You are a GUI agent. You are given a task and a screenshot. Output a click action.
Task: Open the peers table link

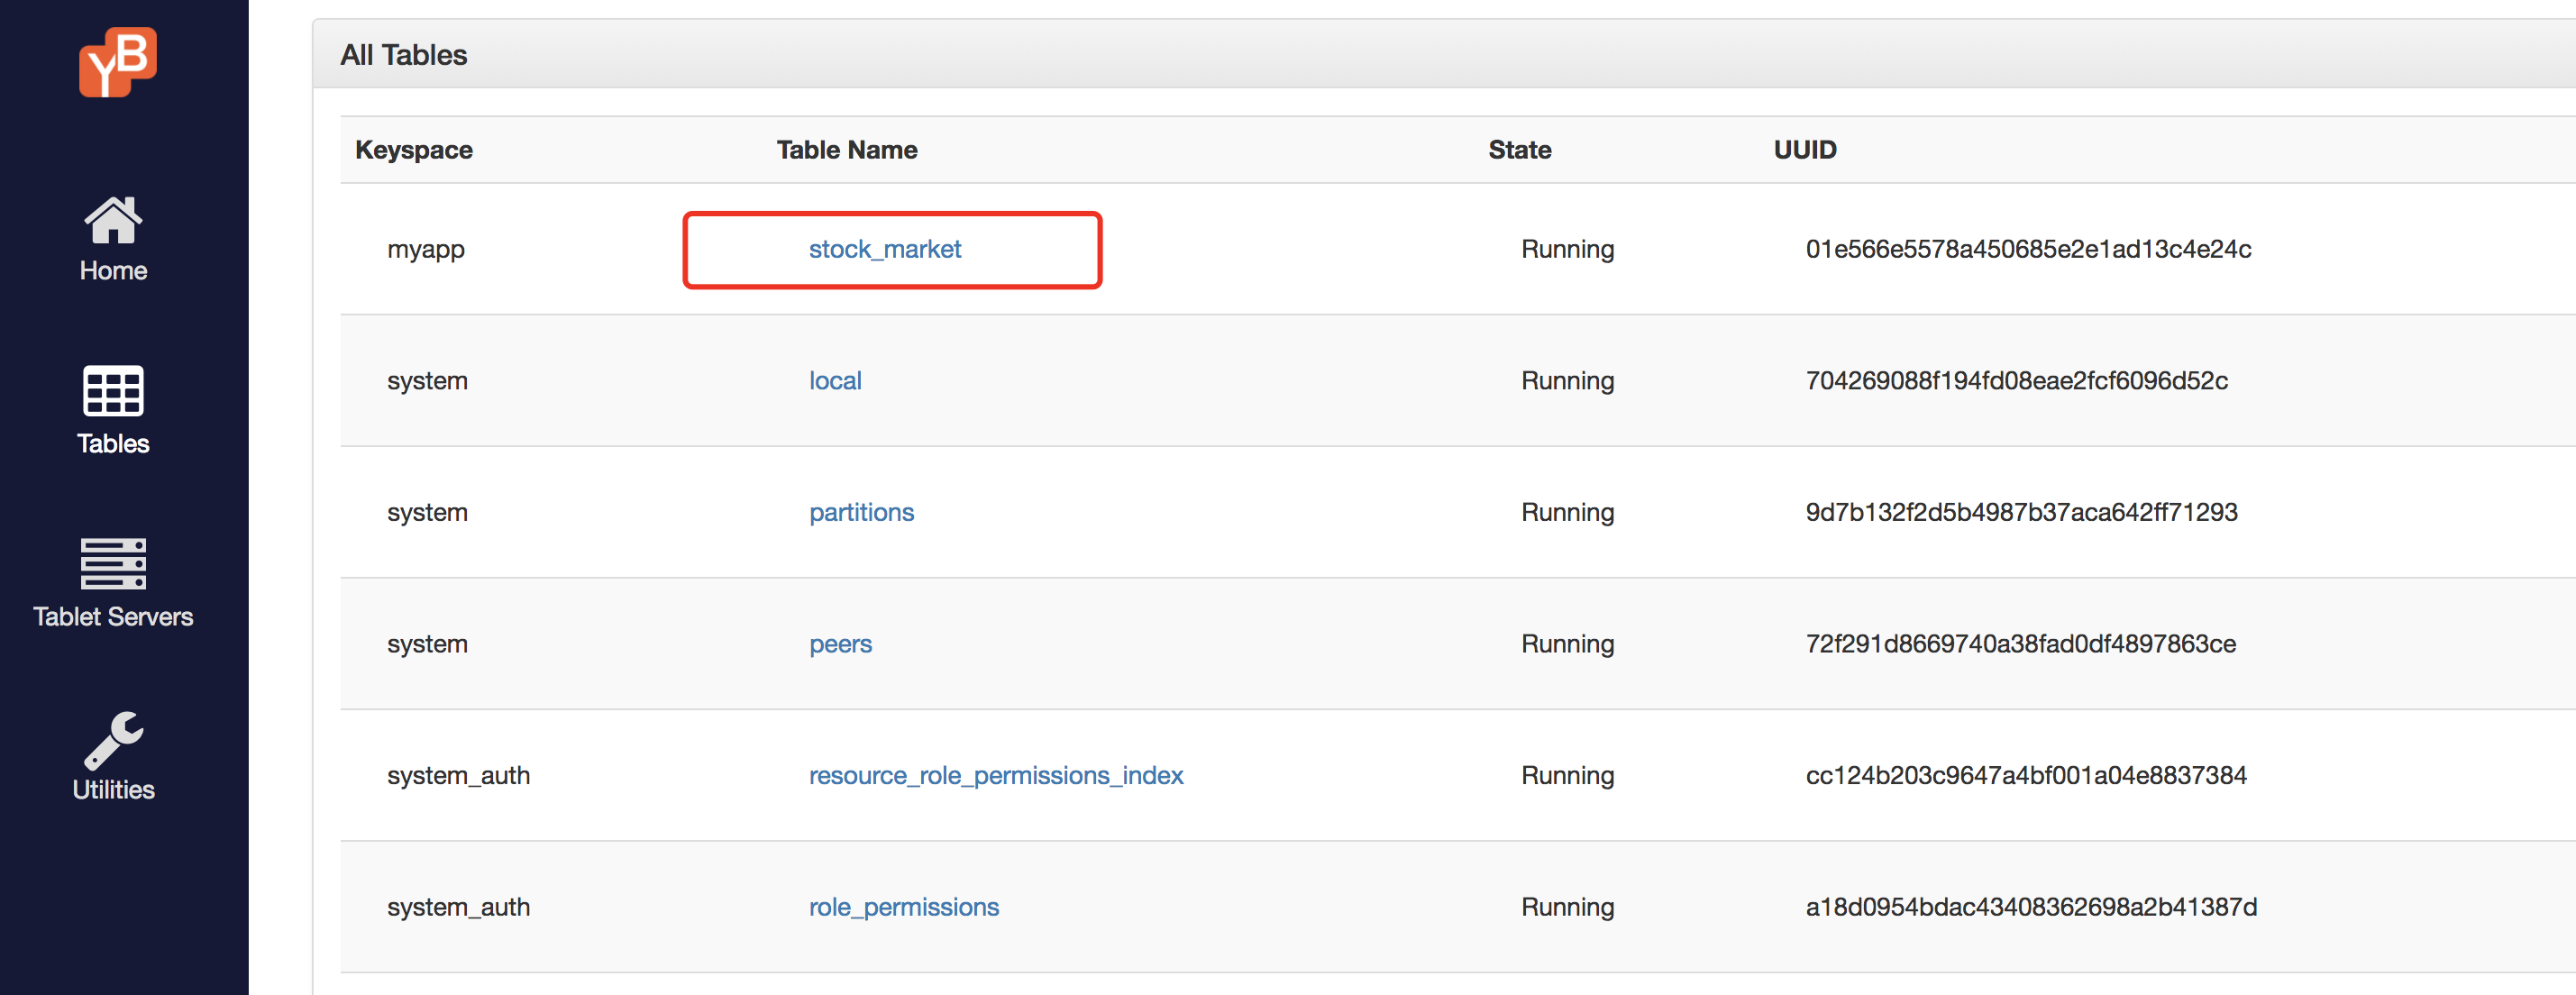pos(840,645)
